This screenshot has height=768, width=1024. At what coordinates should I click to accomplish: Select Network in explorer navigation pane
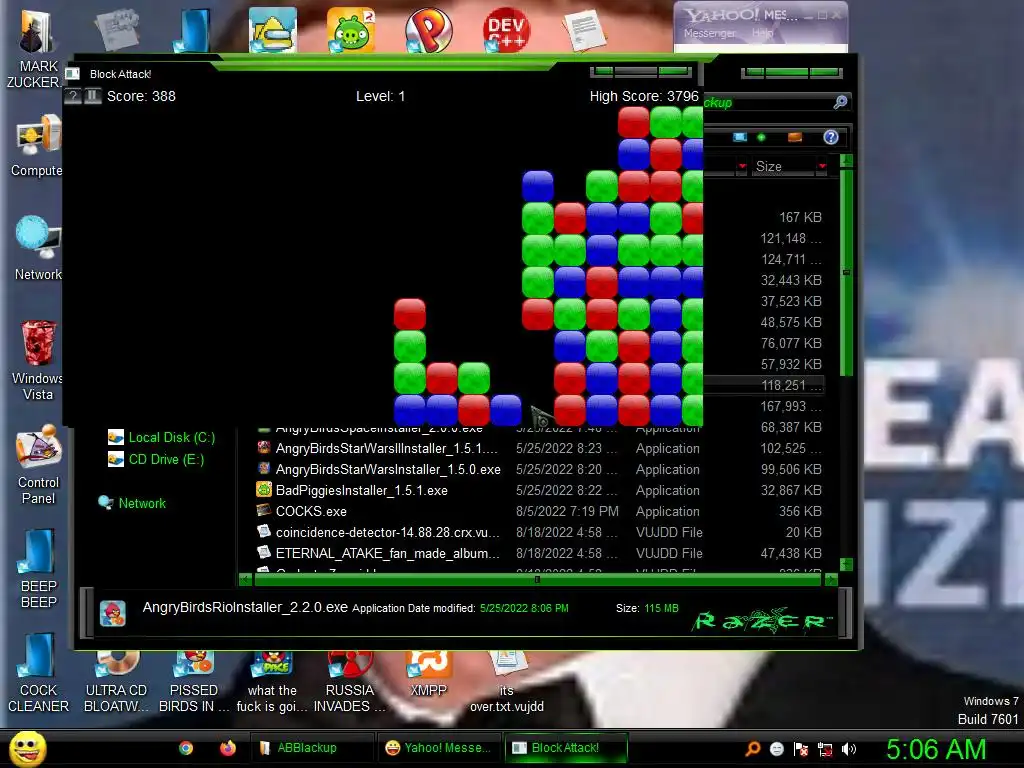[x=133, y=503]
